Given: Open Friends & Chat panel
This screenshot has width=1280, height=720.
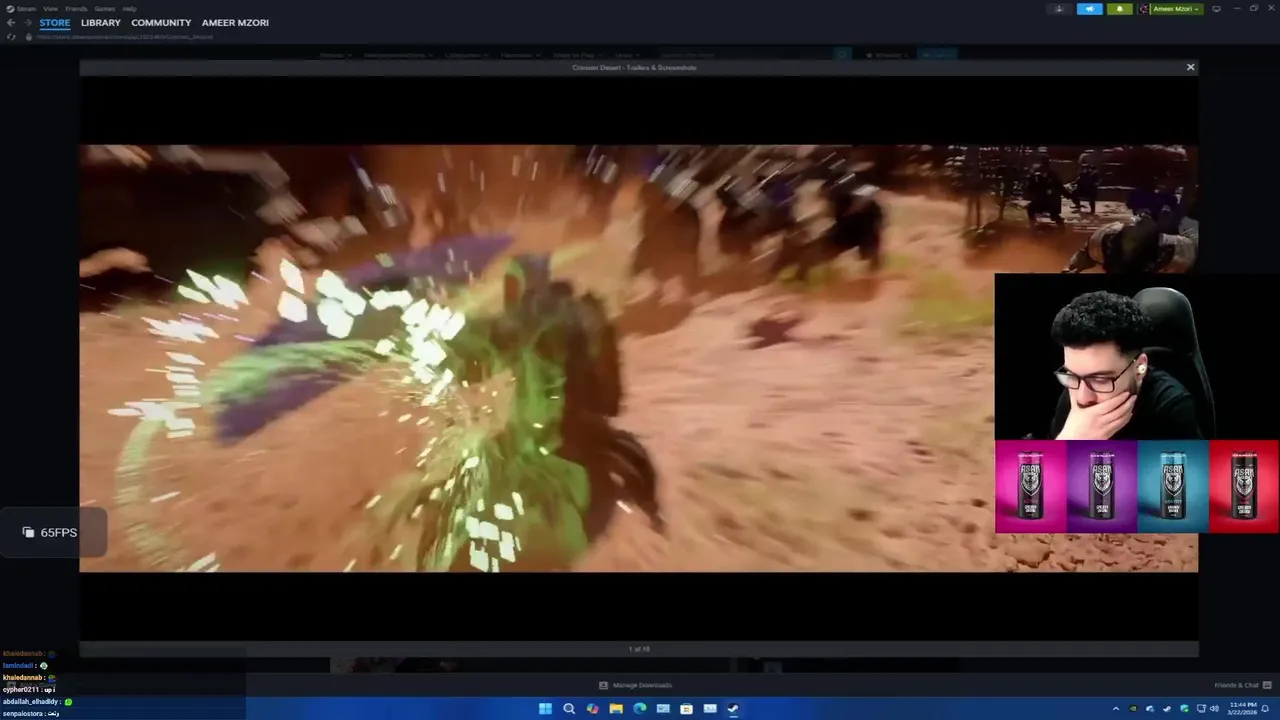Looking at the screenshot, I should (x=1243, y=685).
